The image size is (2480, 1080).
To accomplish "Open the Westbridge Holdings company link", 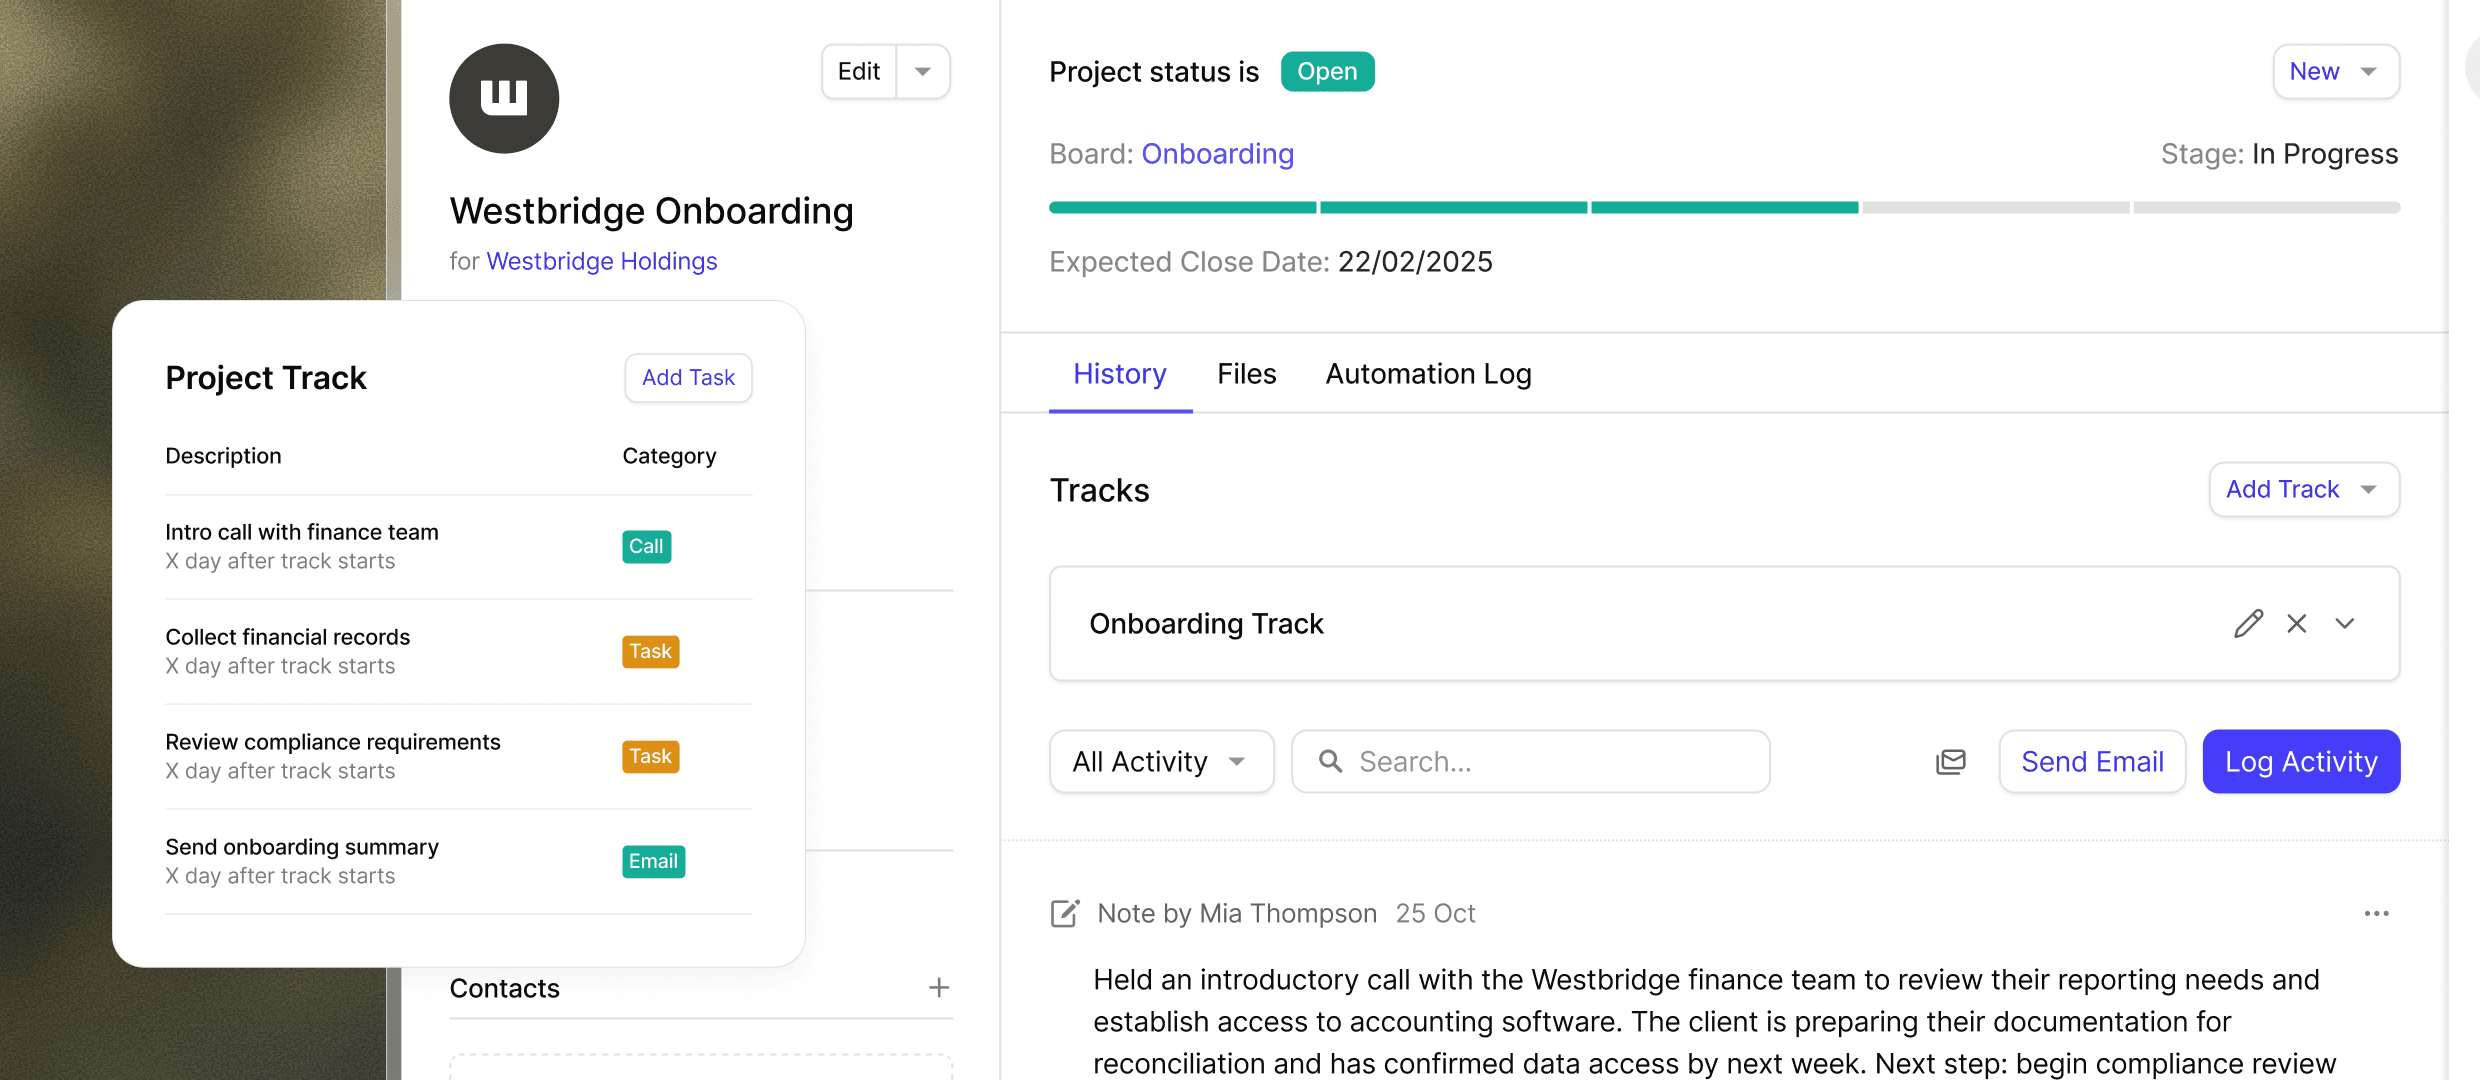I will [601, 261].
